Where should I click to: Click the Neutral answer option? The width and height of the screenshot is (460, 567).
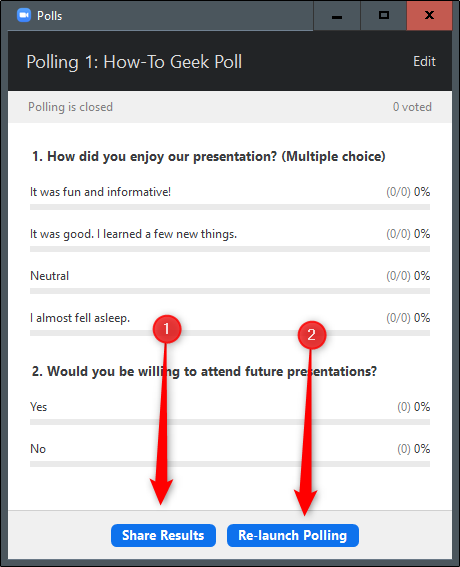pyautogui.click(x=50, y=276)
